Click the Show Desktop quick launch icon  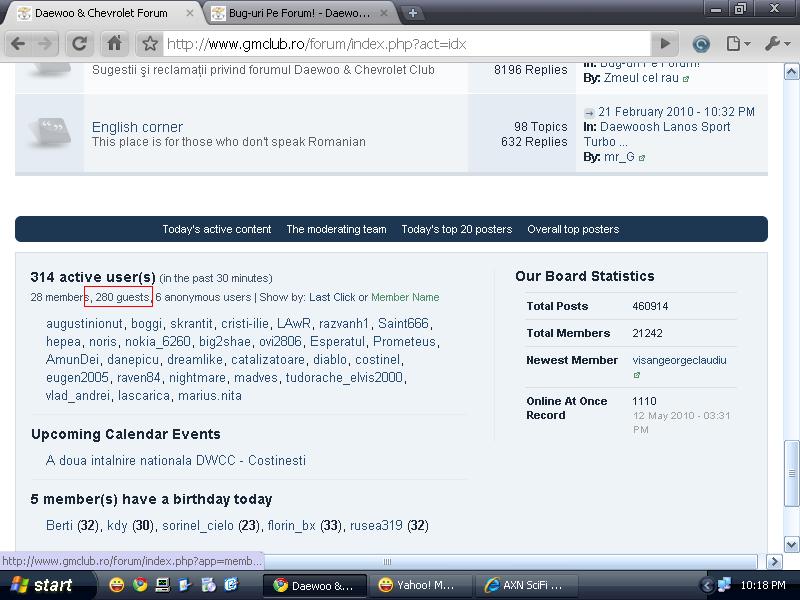click(x=185, y=585)
